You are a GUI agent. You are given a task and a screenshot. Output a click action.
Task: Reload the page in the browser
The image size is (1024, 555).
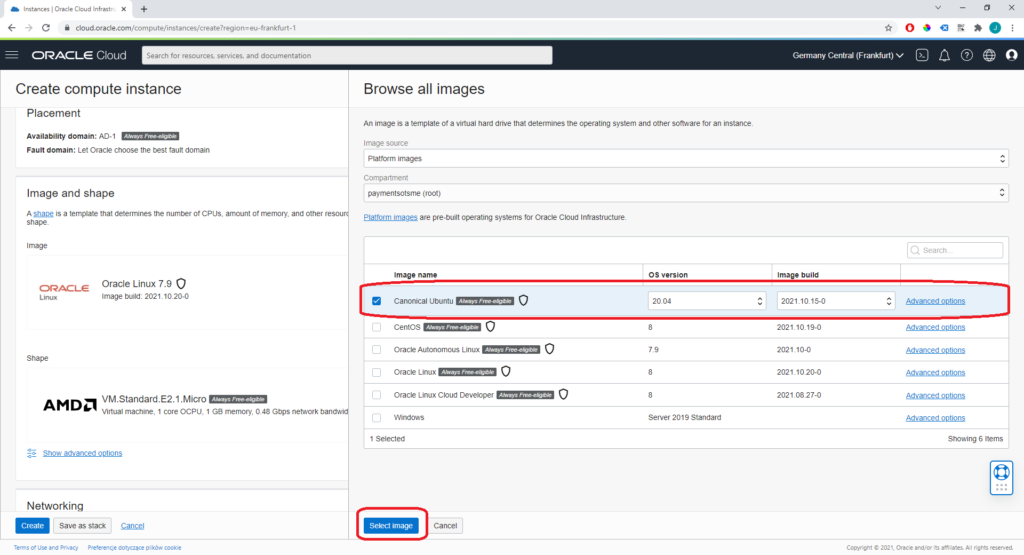[x=46, y=27]
